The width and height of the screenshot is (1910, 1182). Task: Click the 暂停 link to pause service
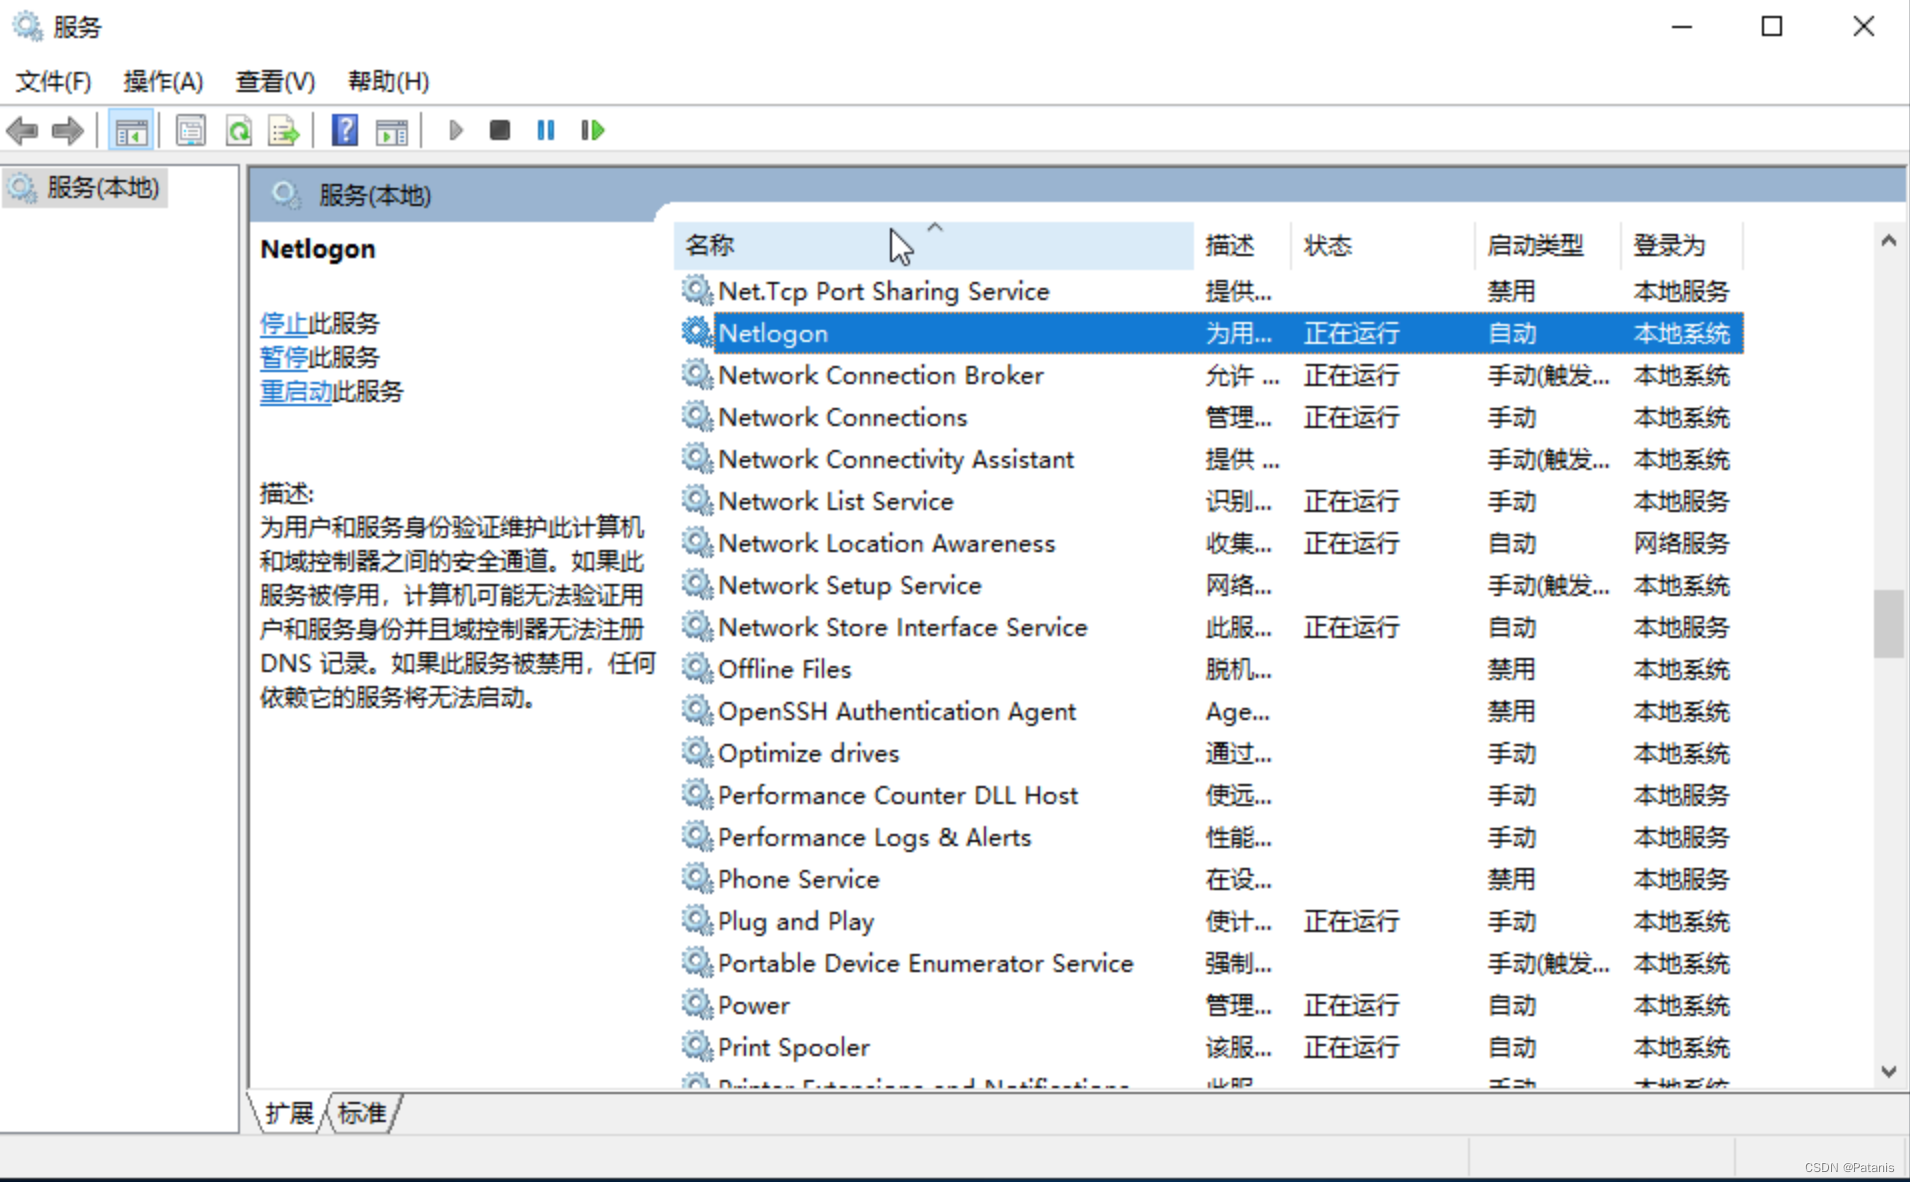[x=284, y=357]
